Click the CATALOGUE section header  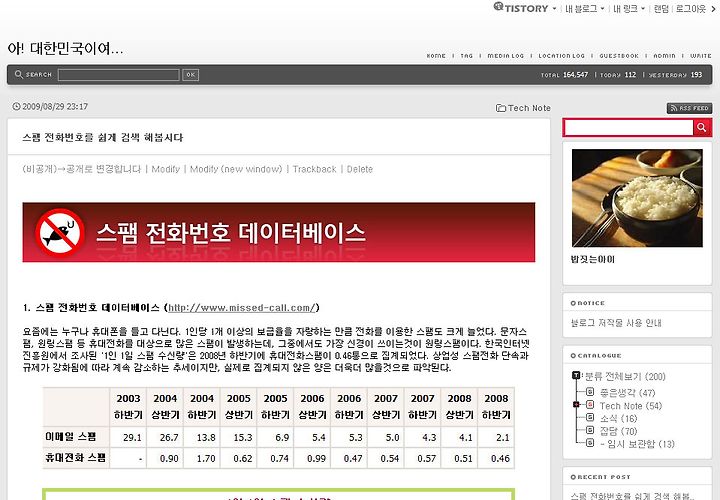click(596, 355)
